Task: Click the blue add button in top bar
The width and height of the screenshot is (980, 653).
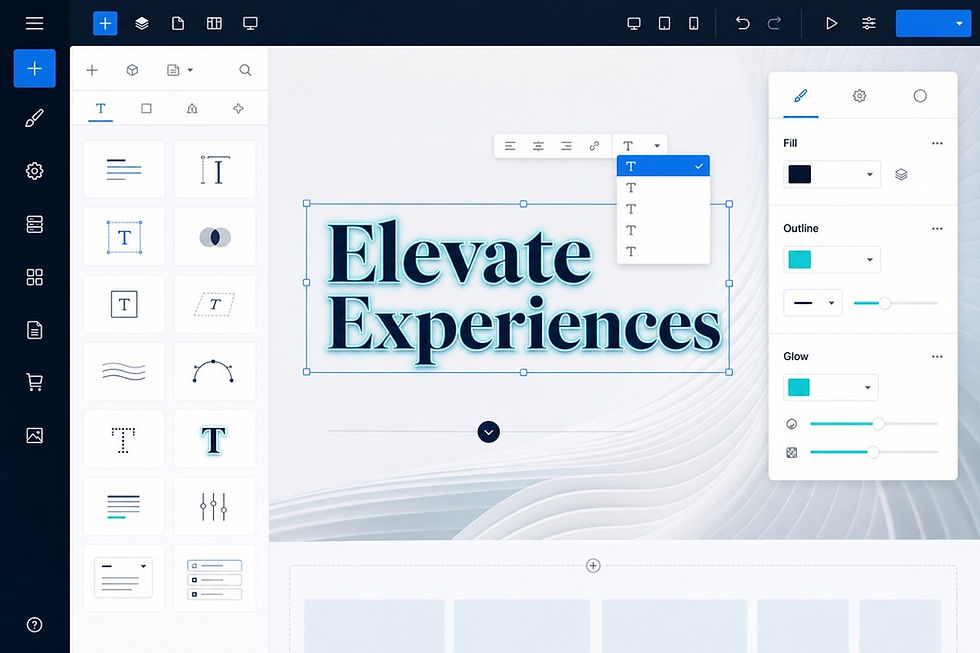Action: tap(105, 24)
